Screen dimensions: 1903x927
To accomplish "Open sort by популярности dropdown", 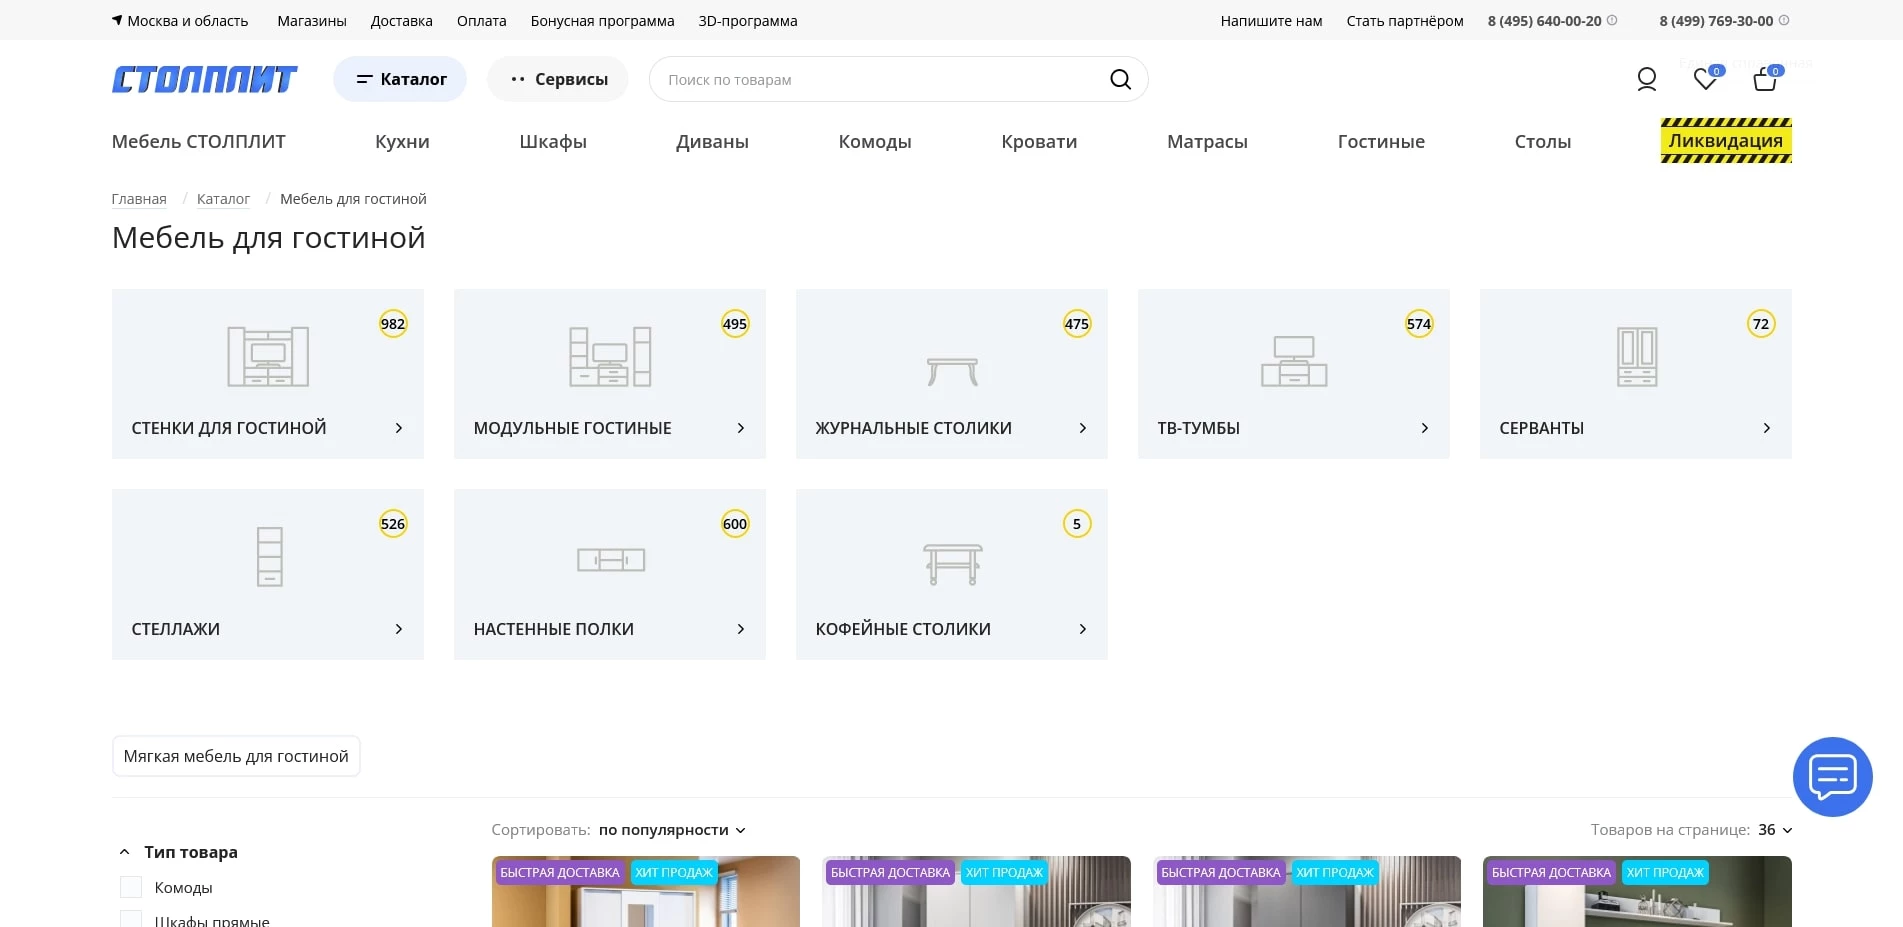I will (x=671, y=830).
